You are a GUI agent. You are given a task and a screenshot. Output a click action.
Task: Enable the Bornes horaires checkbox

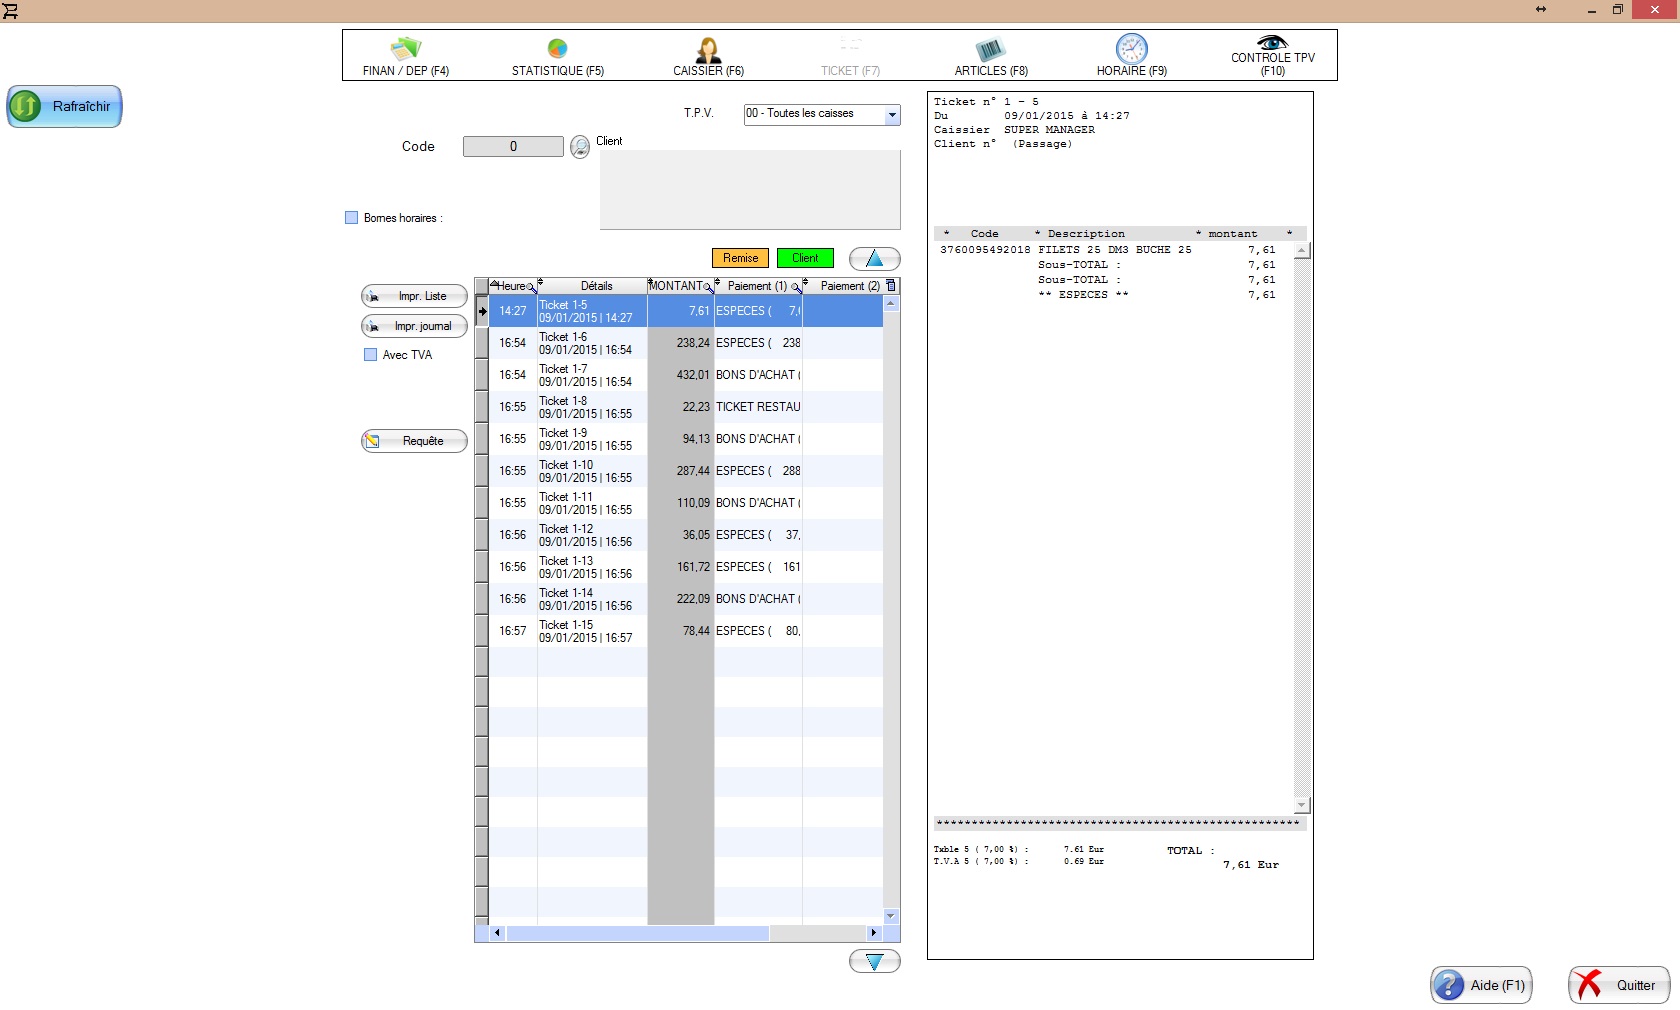(x=352, y=218)
